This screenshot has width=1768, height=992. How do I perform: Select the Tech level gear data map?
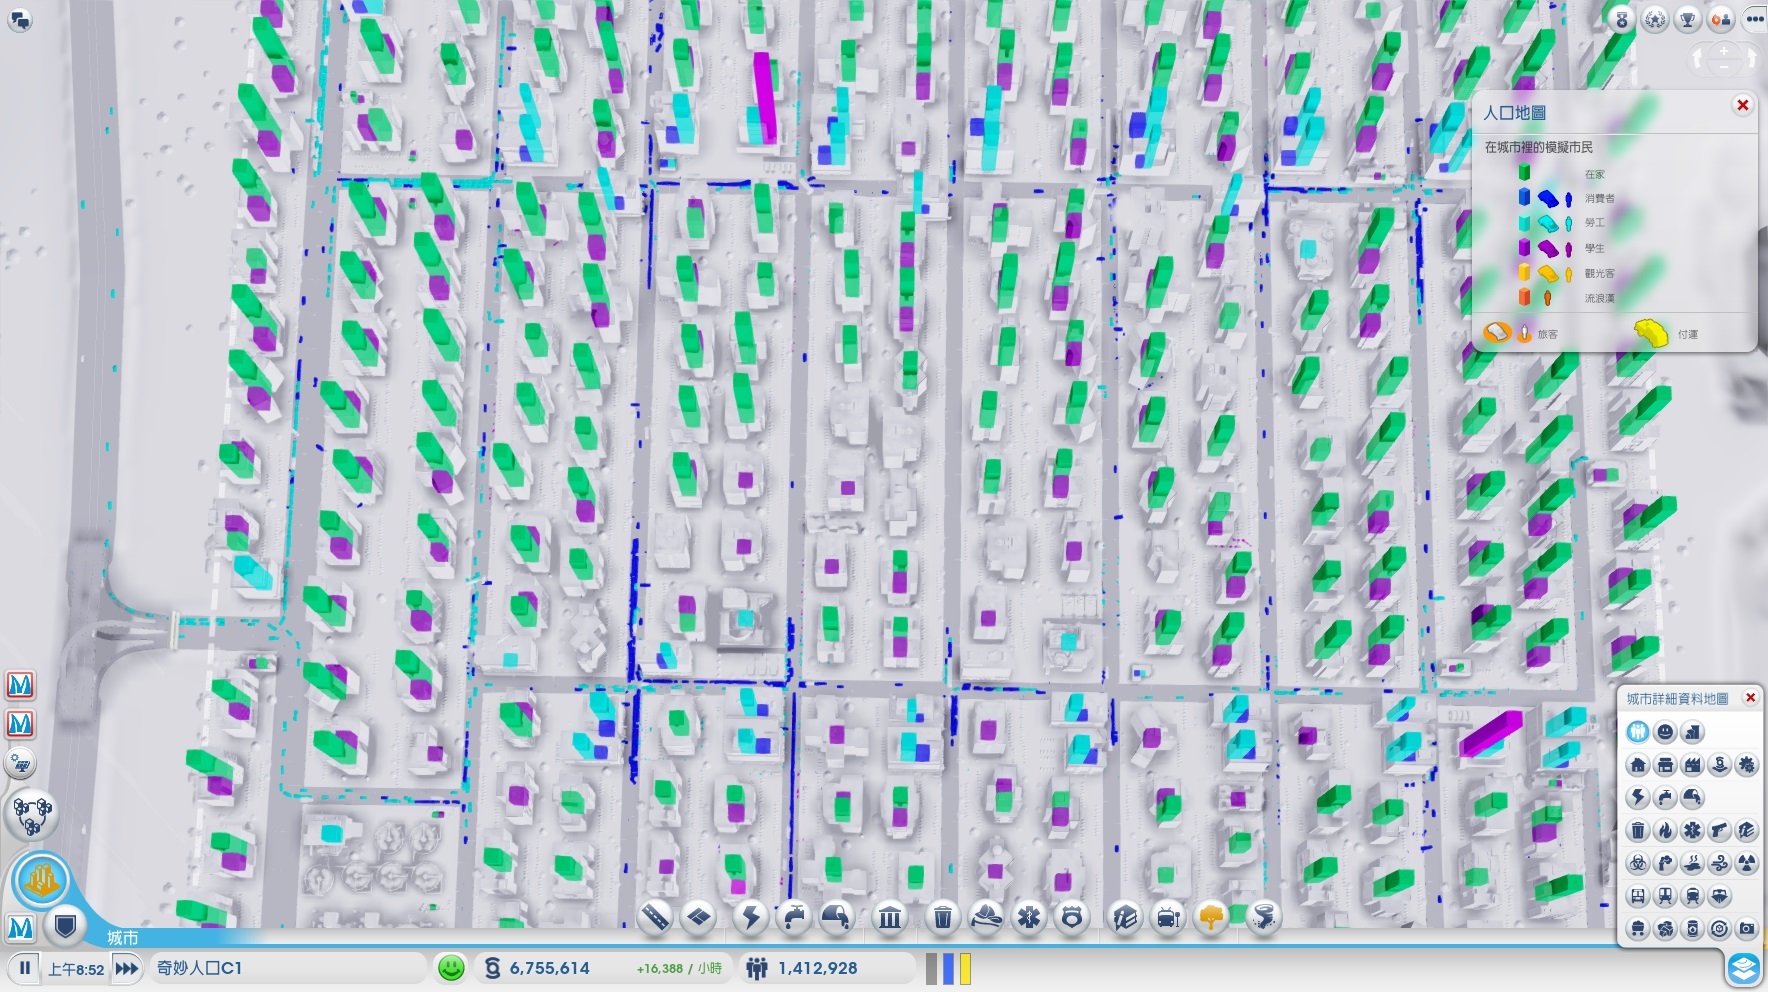point(1747,764)
